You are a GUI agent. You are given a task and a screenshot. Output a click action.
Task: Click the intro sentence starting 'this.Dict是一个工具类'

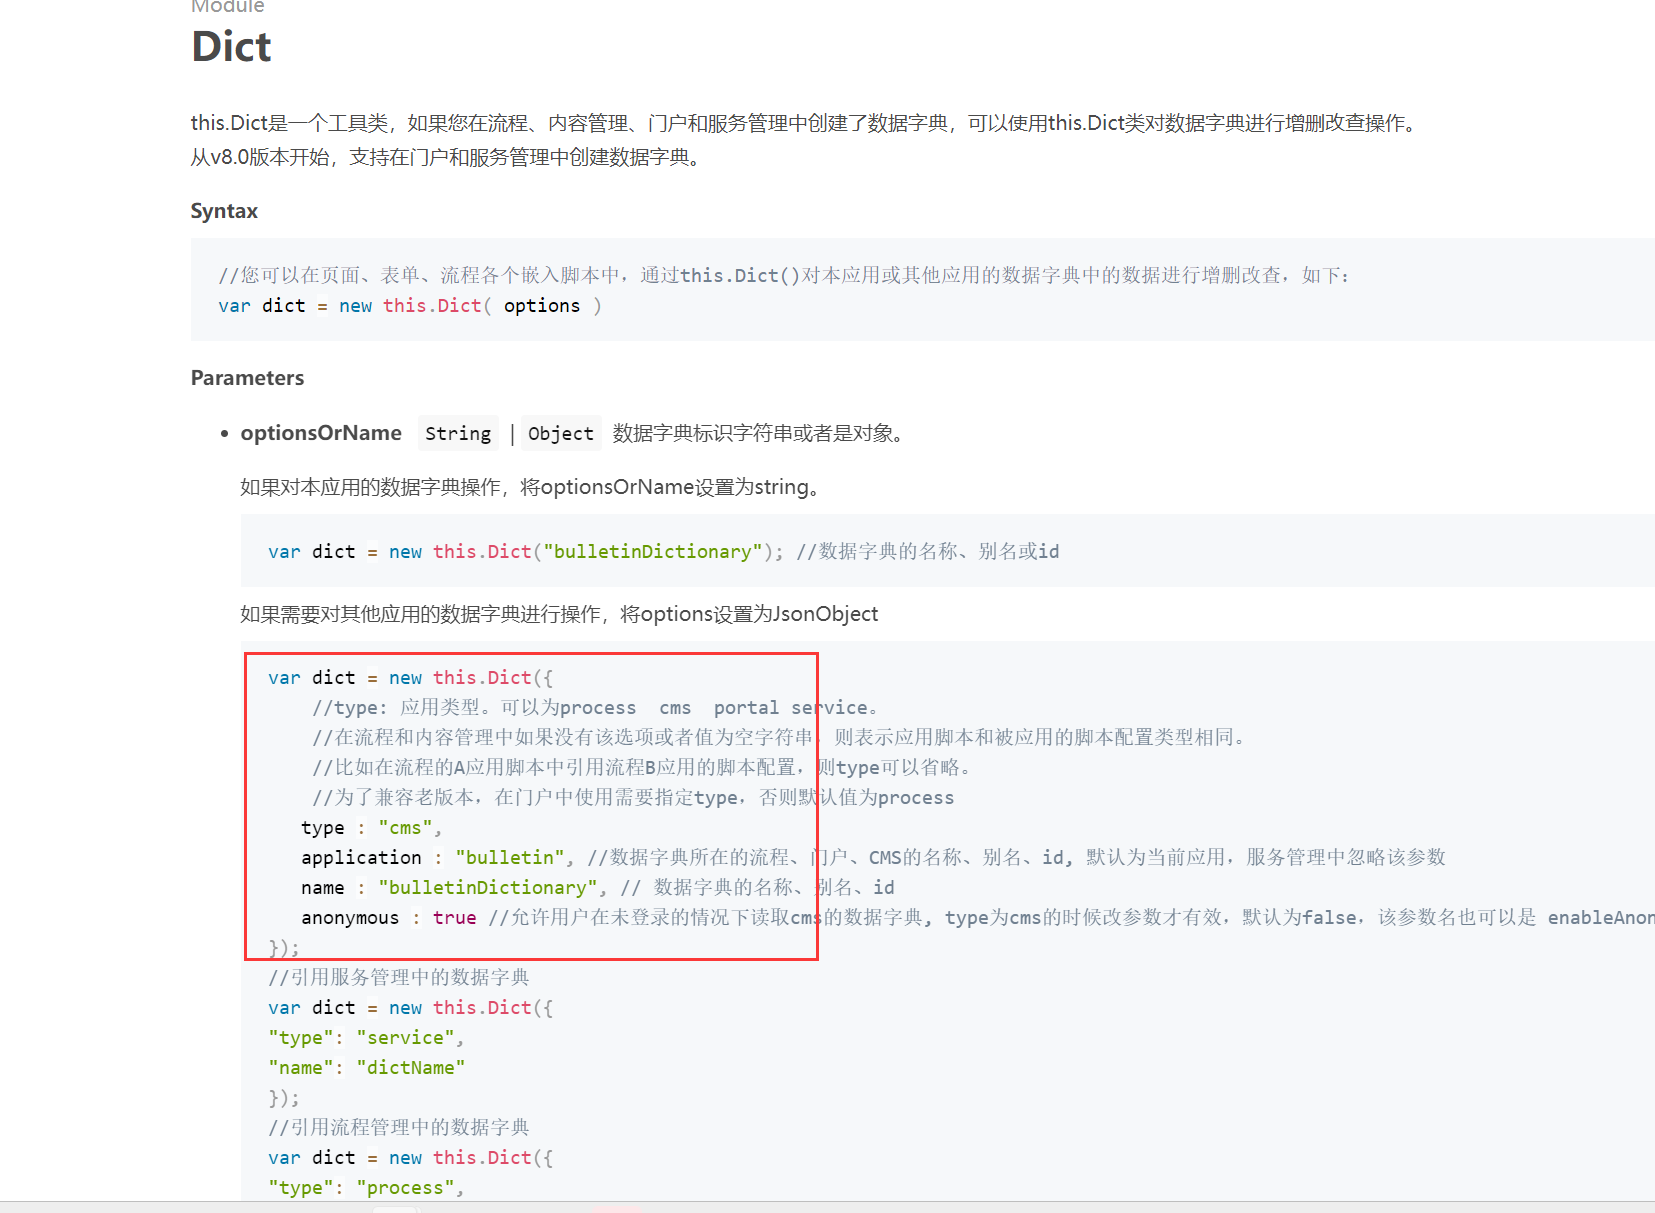pyautogui.click(x=806, y=123)
